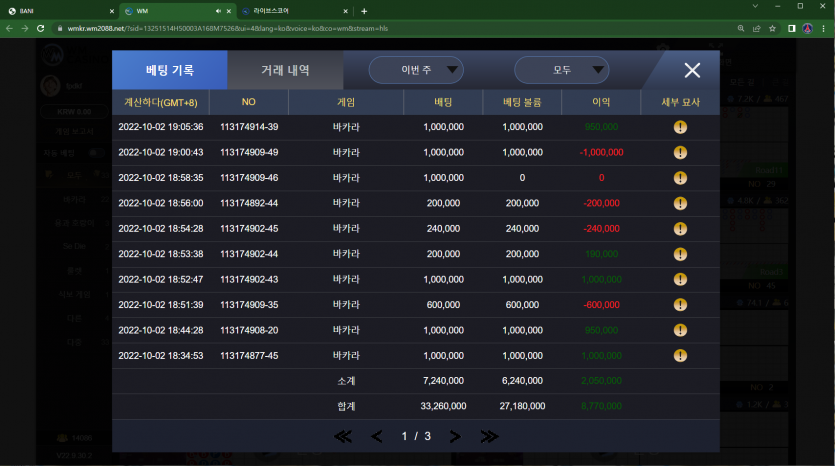Select the profit value -1,000,000
835x466 pixels.
(601, 152)
